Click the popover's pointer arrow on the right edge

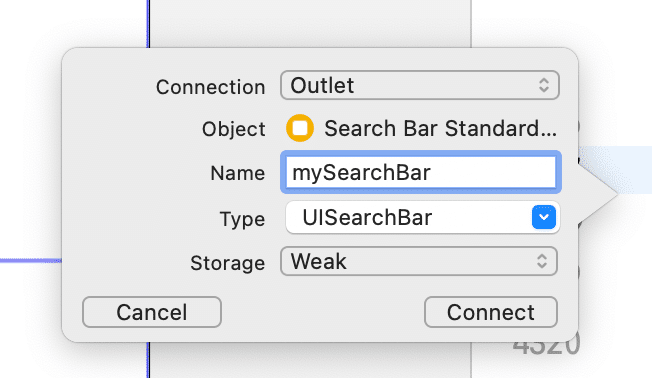click(x=598, y=193)
